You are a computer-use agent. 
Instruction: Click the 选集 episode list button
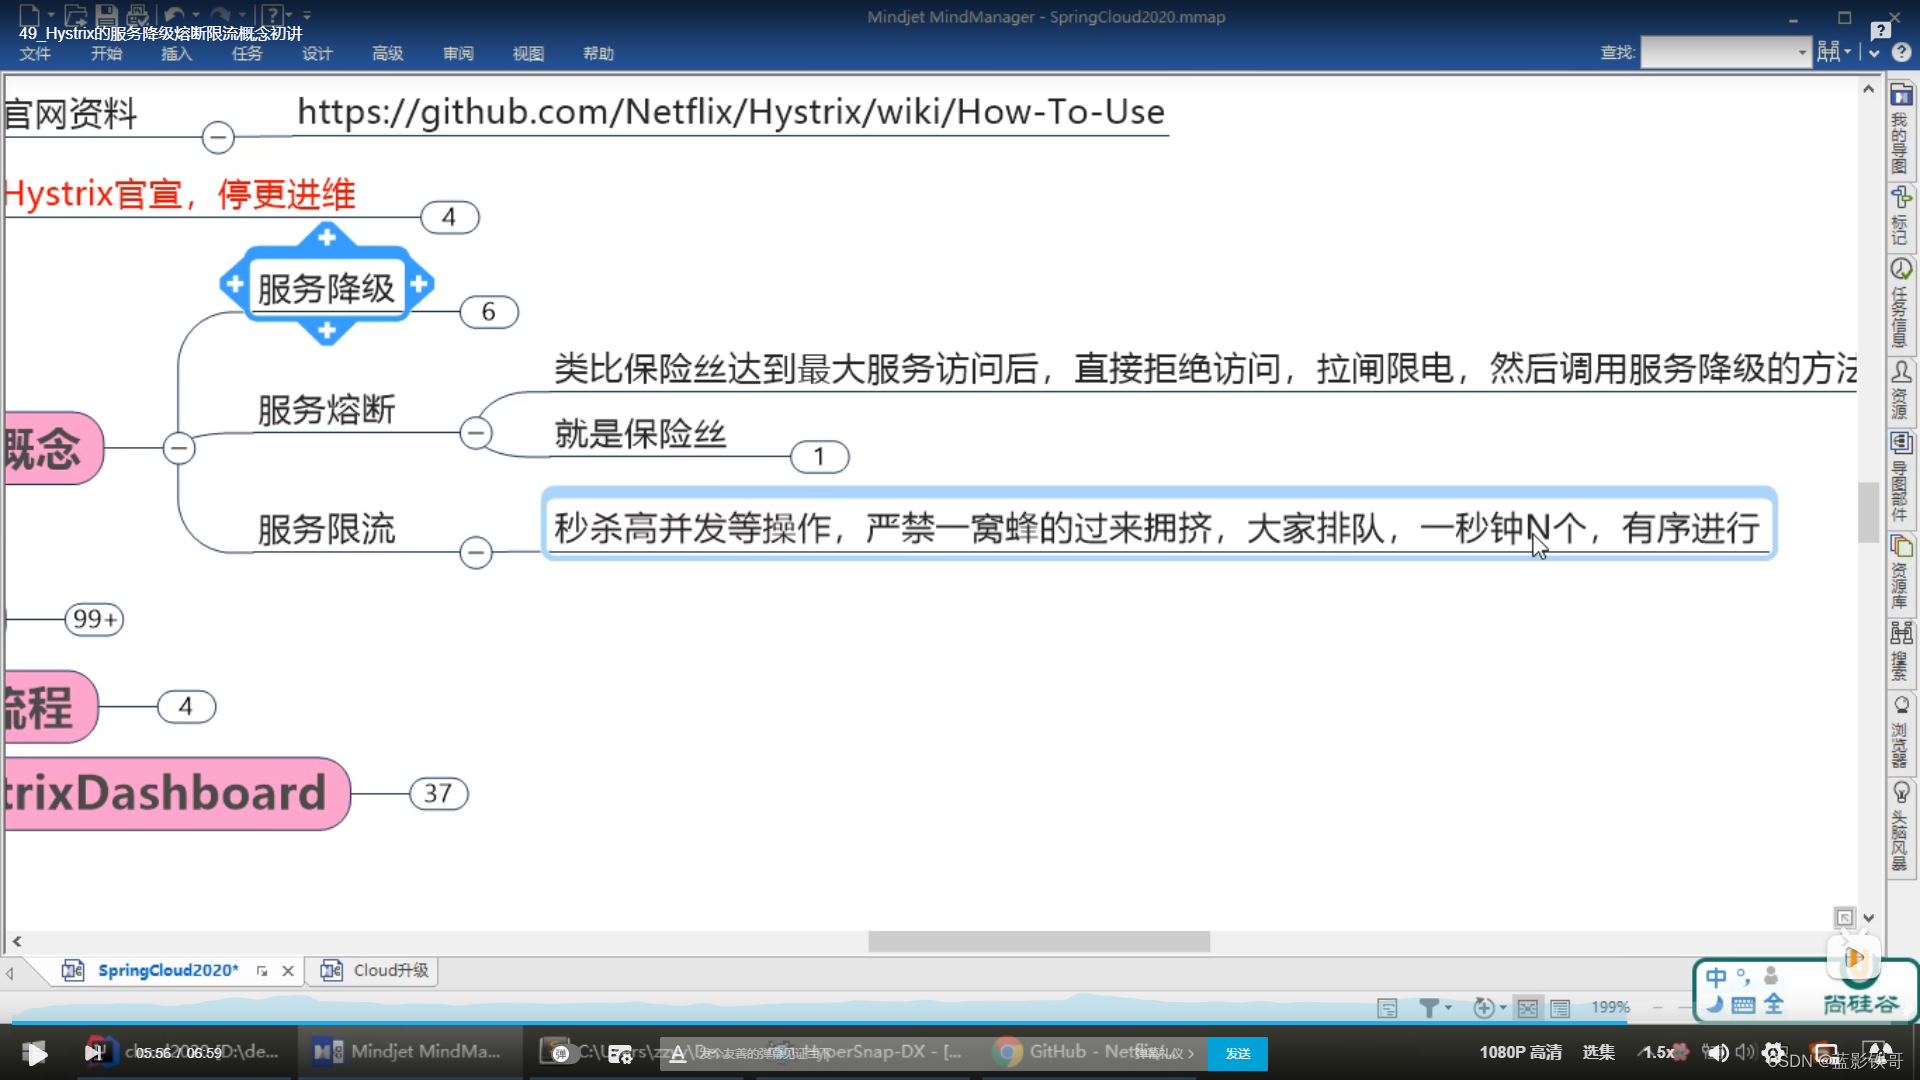[x=1598, y=1052]
